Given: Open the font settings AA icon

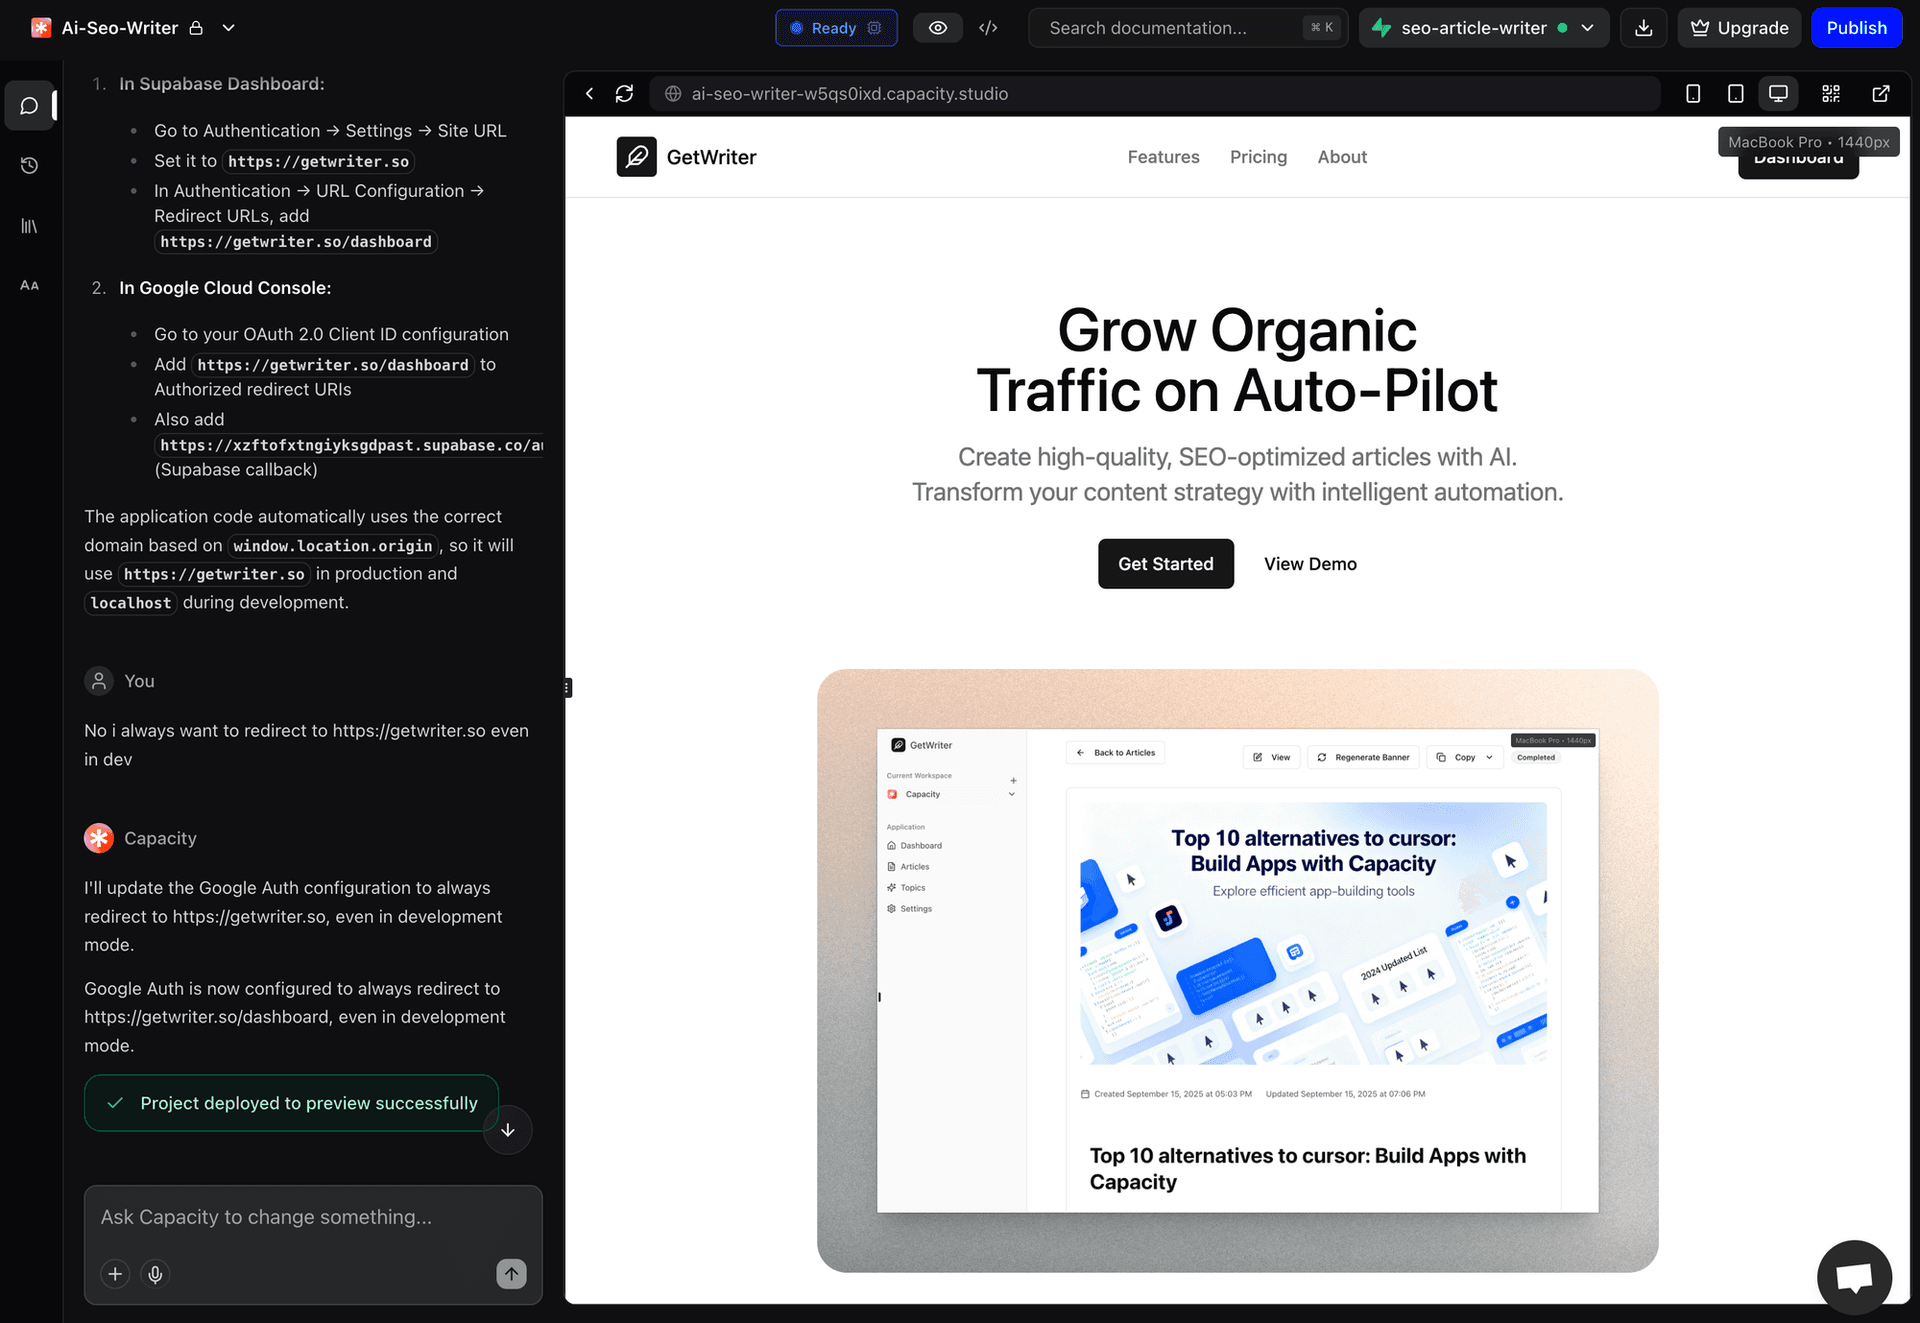Looking at the screenshot, I should pos(29,286).
